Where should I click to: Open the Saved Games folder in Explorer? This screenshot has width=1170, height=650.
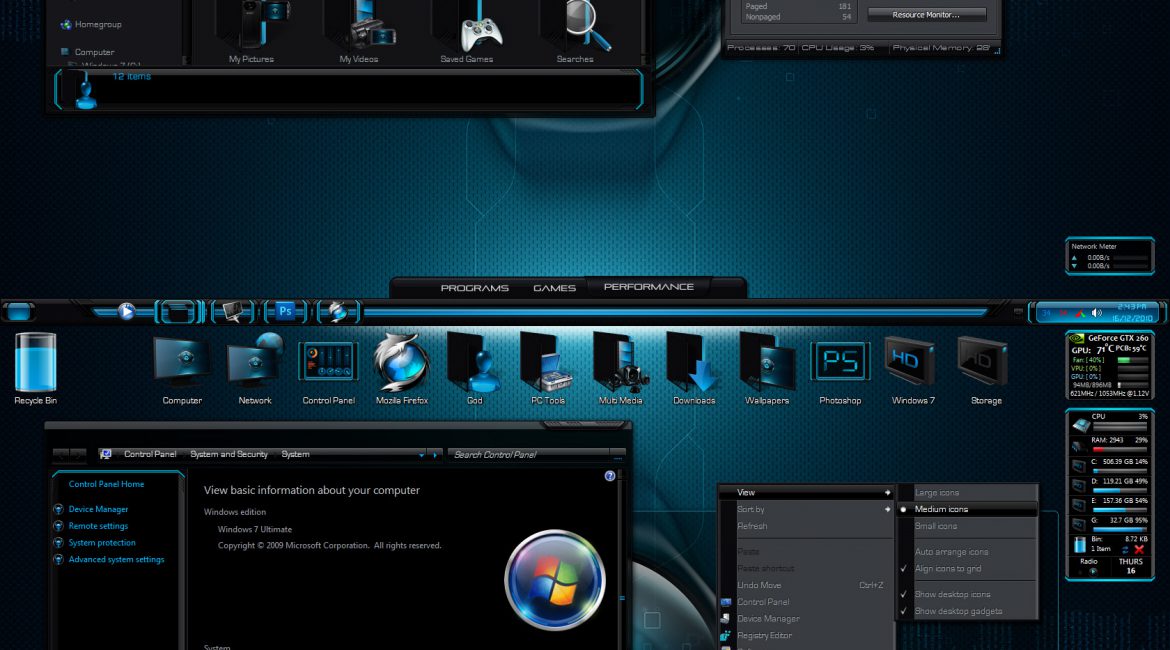tap(466, 31)
